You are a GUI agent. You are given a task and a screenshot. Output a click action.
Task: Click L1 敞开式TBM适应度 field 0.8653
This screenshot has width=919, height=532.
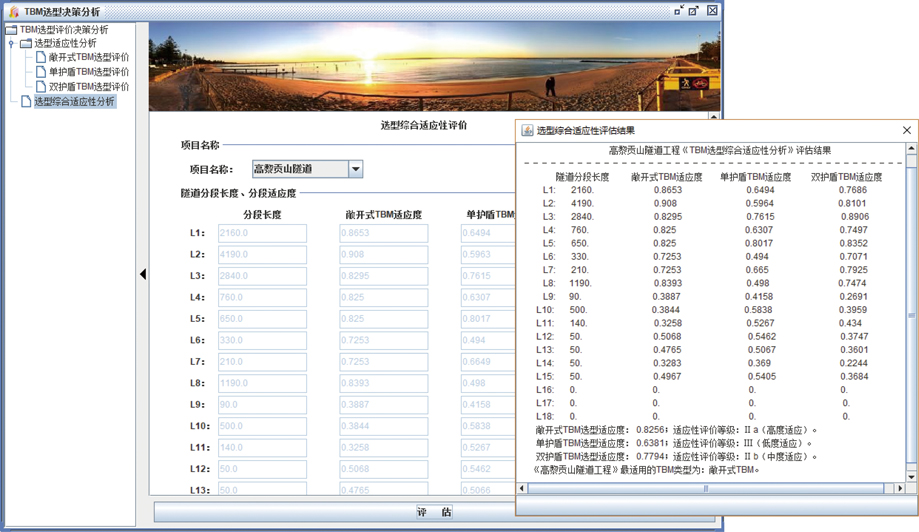tap(384, 233)
